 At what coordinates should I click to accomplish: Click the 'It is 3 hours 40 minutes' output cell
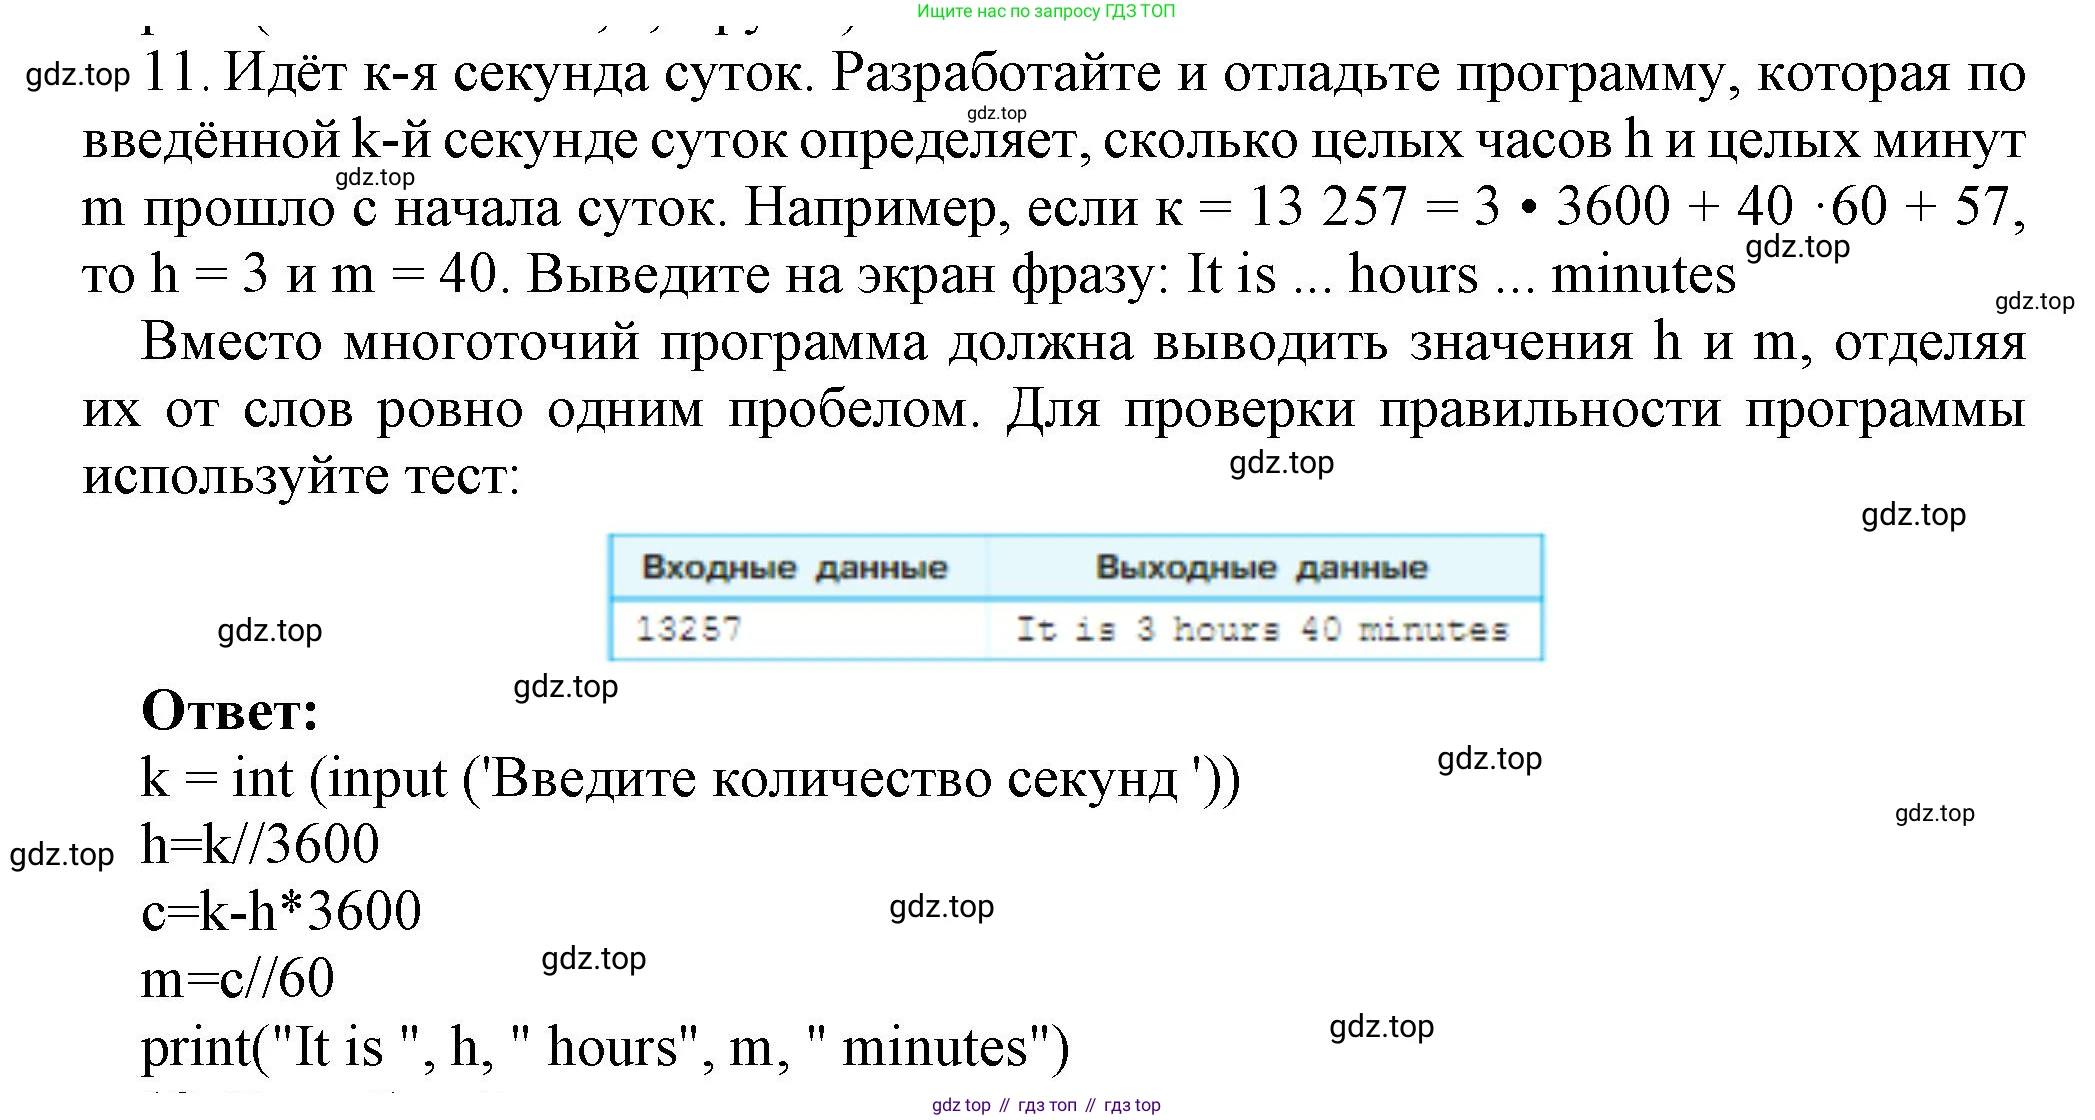point(1263,629)
